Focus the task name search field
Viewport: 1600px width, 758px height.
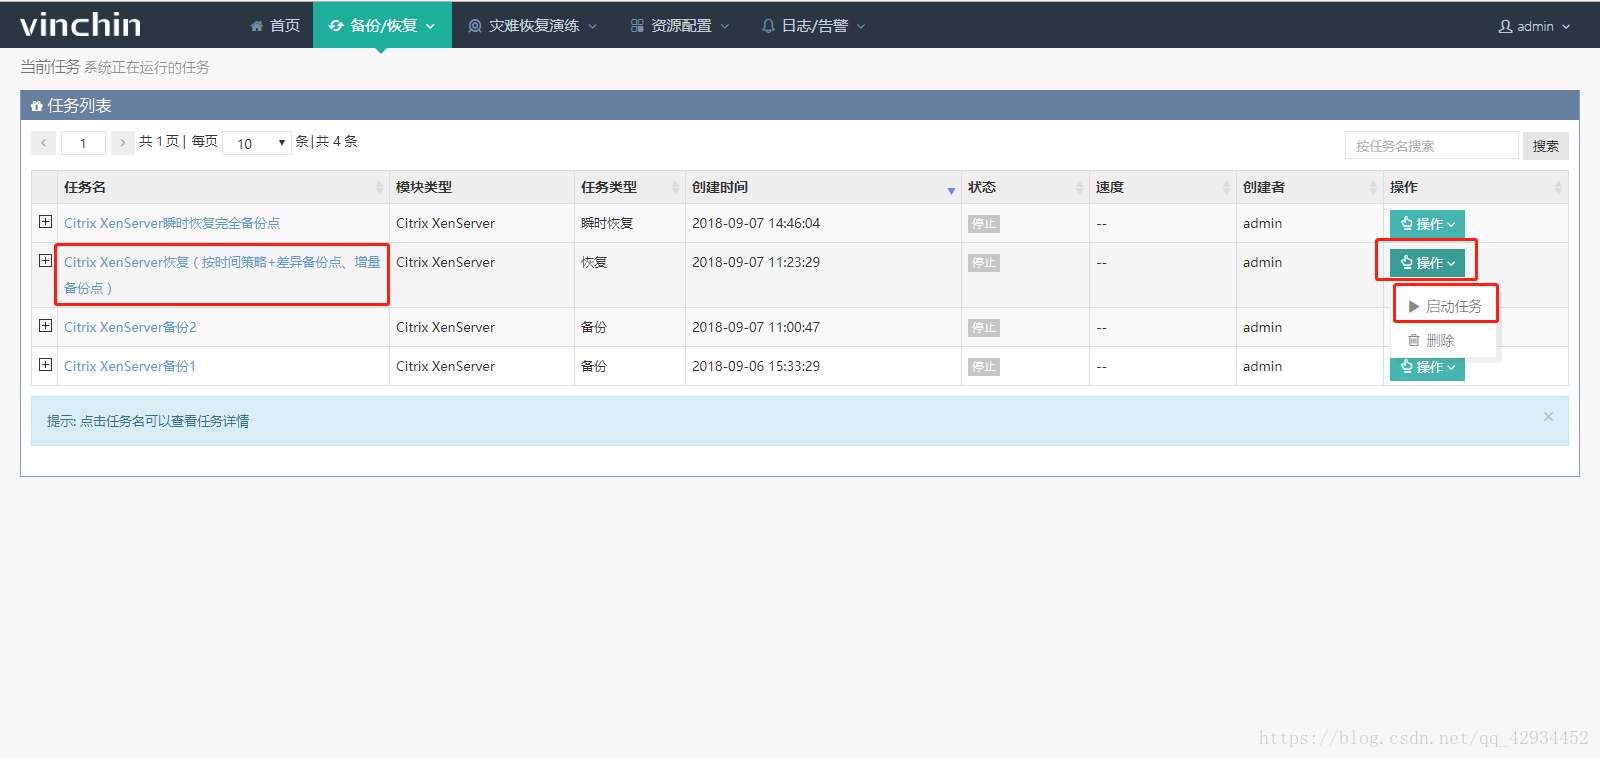click(1431, 146)
